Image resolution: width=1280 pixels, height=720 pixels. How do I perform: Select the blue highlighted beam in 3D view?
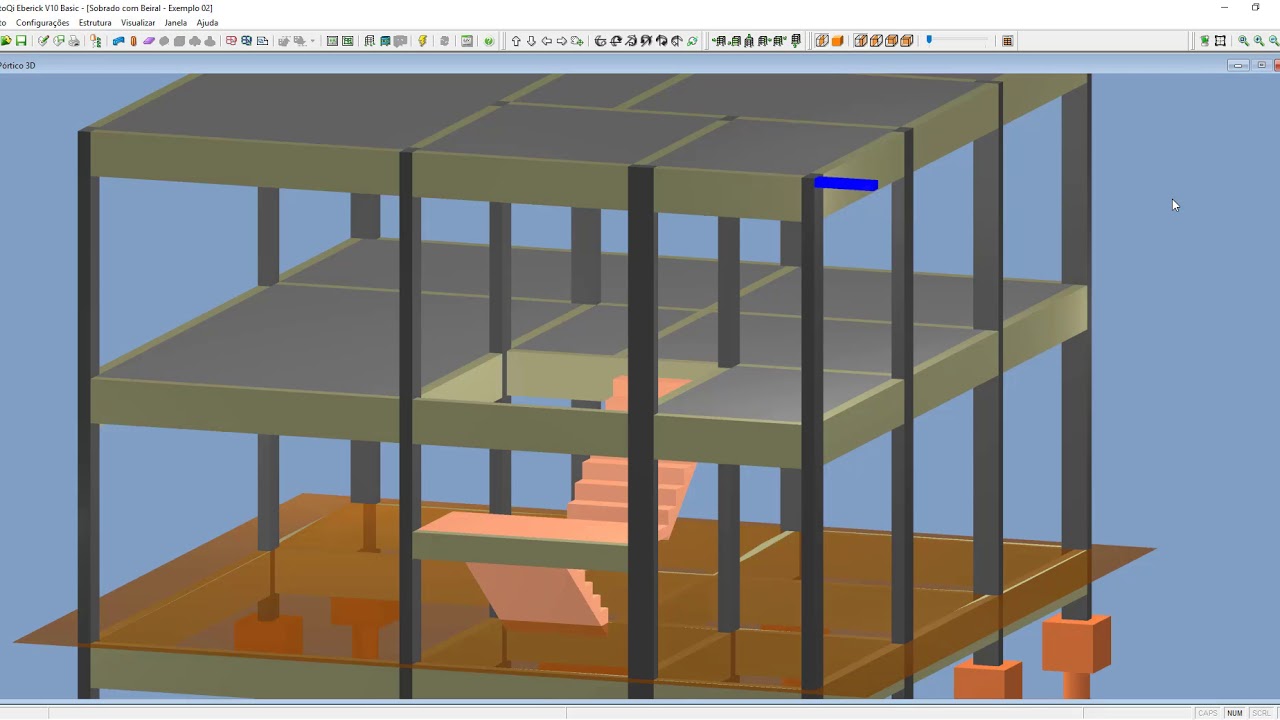tap(846, 184)
